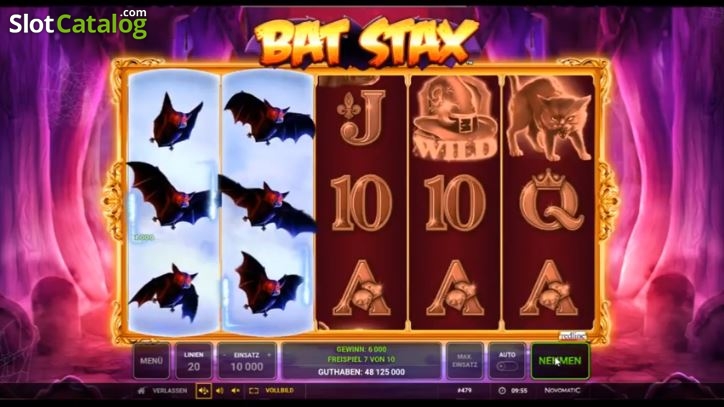Toggle the highlighted full sound icon
724x407 pixels.
tap(203, 391)
